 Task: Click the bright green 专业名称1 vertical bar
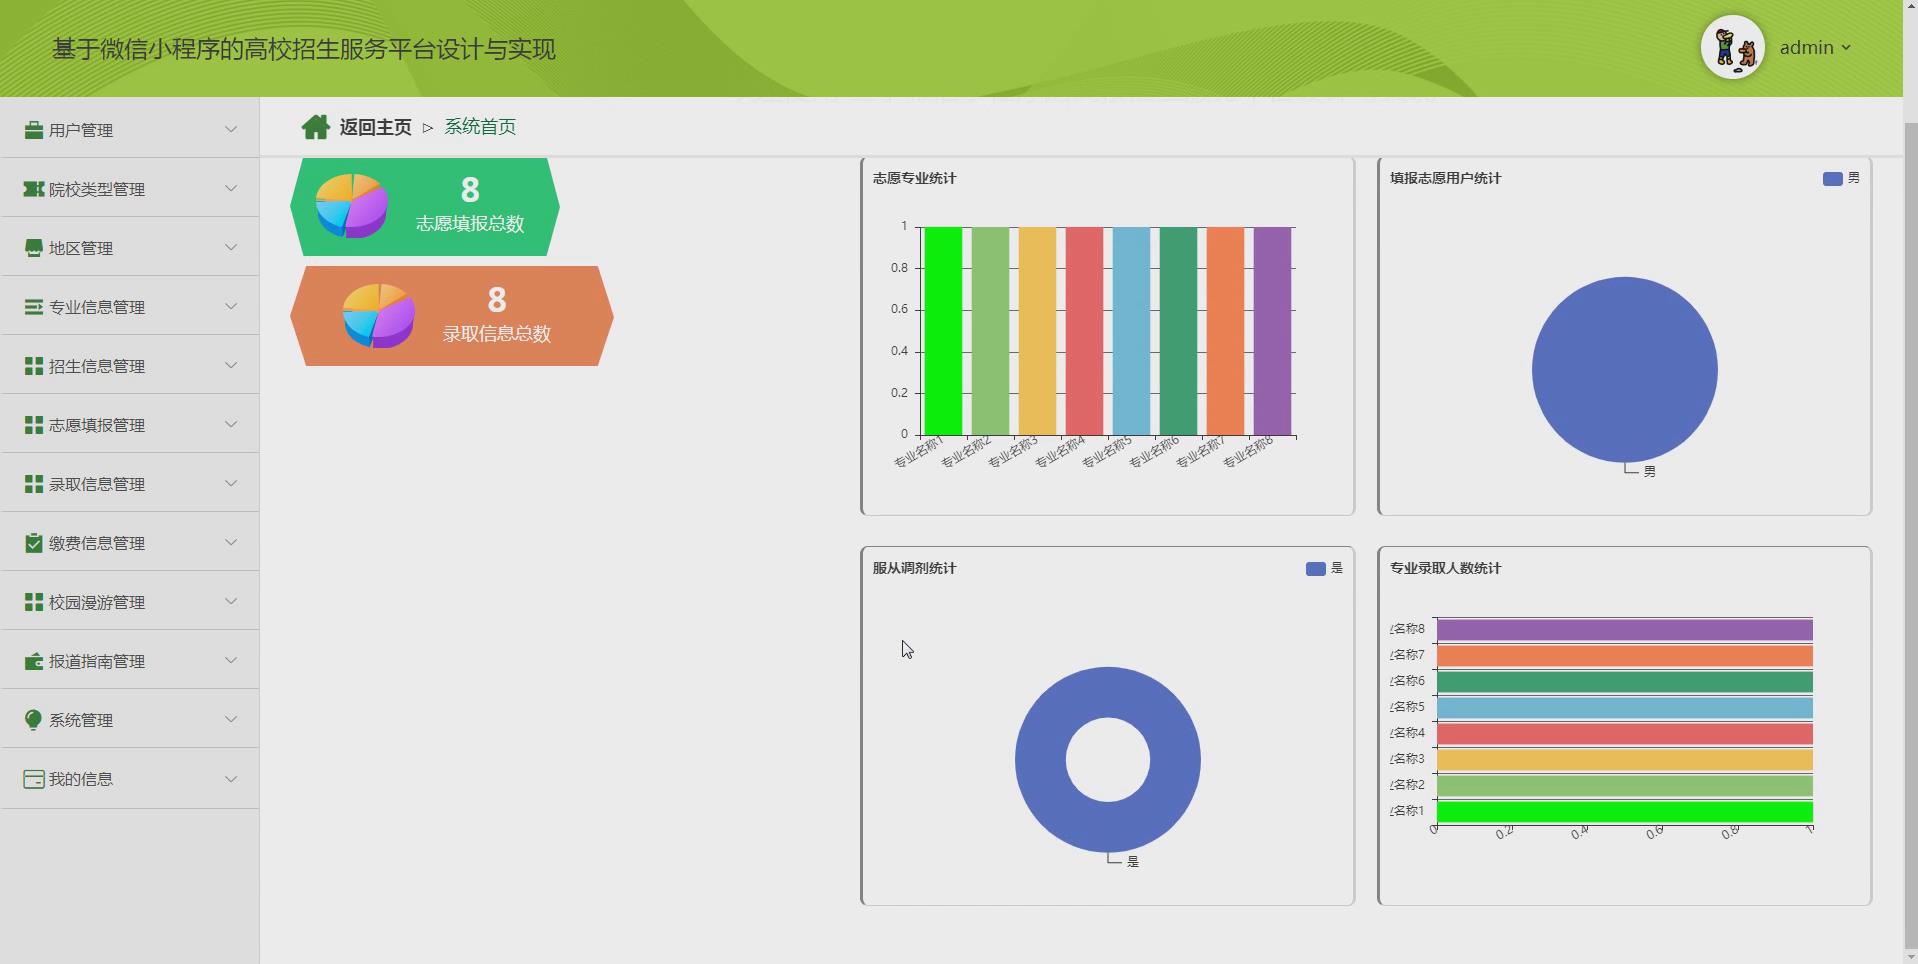943,331
